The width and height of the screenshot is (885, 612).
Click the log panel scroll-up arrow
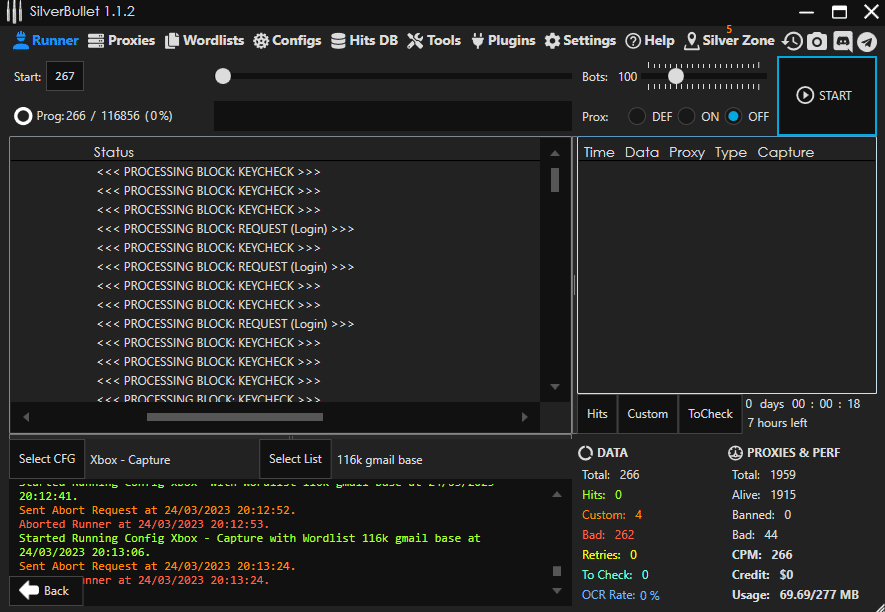coord(557,494)
